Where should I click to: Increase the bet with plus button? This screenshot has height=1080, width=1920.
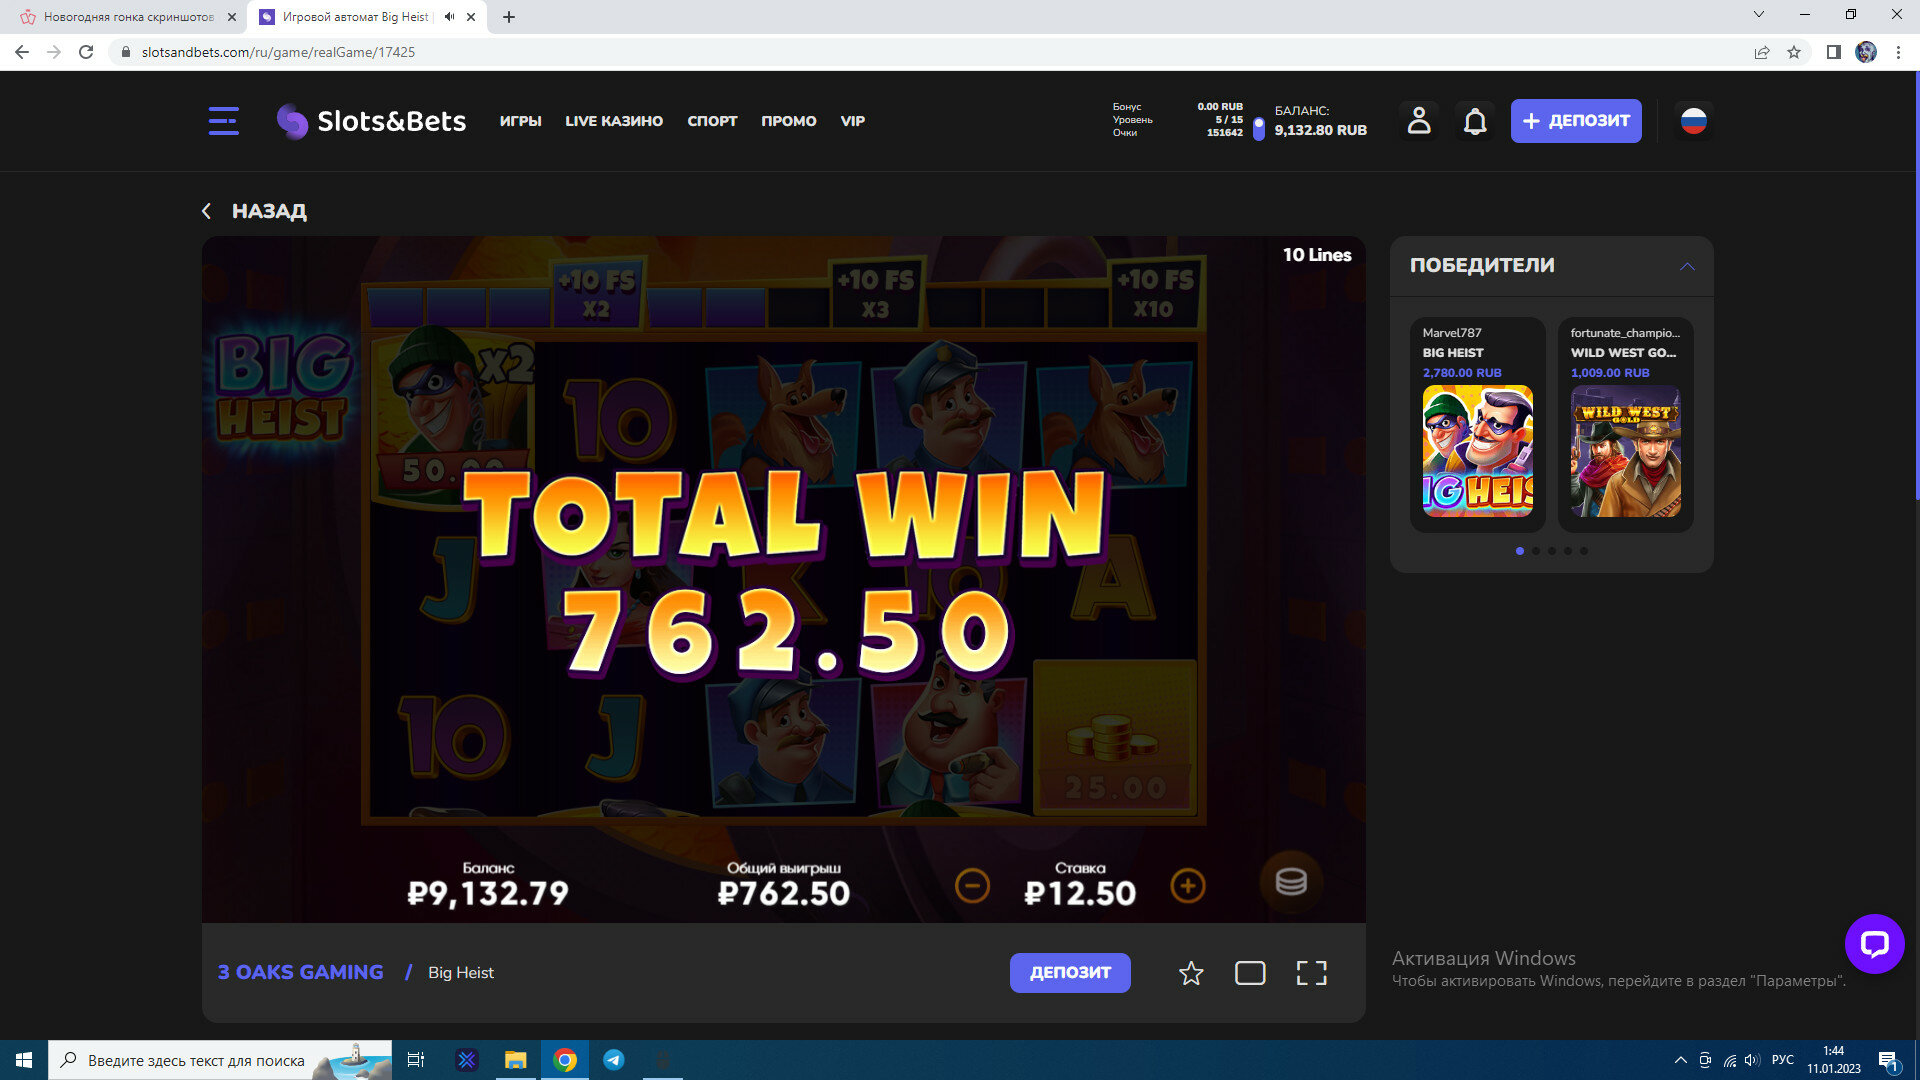(1188, 886)
